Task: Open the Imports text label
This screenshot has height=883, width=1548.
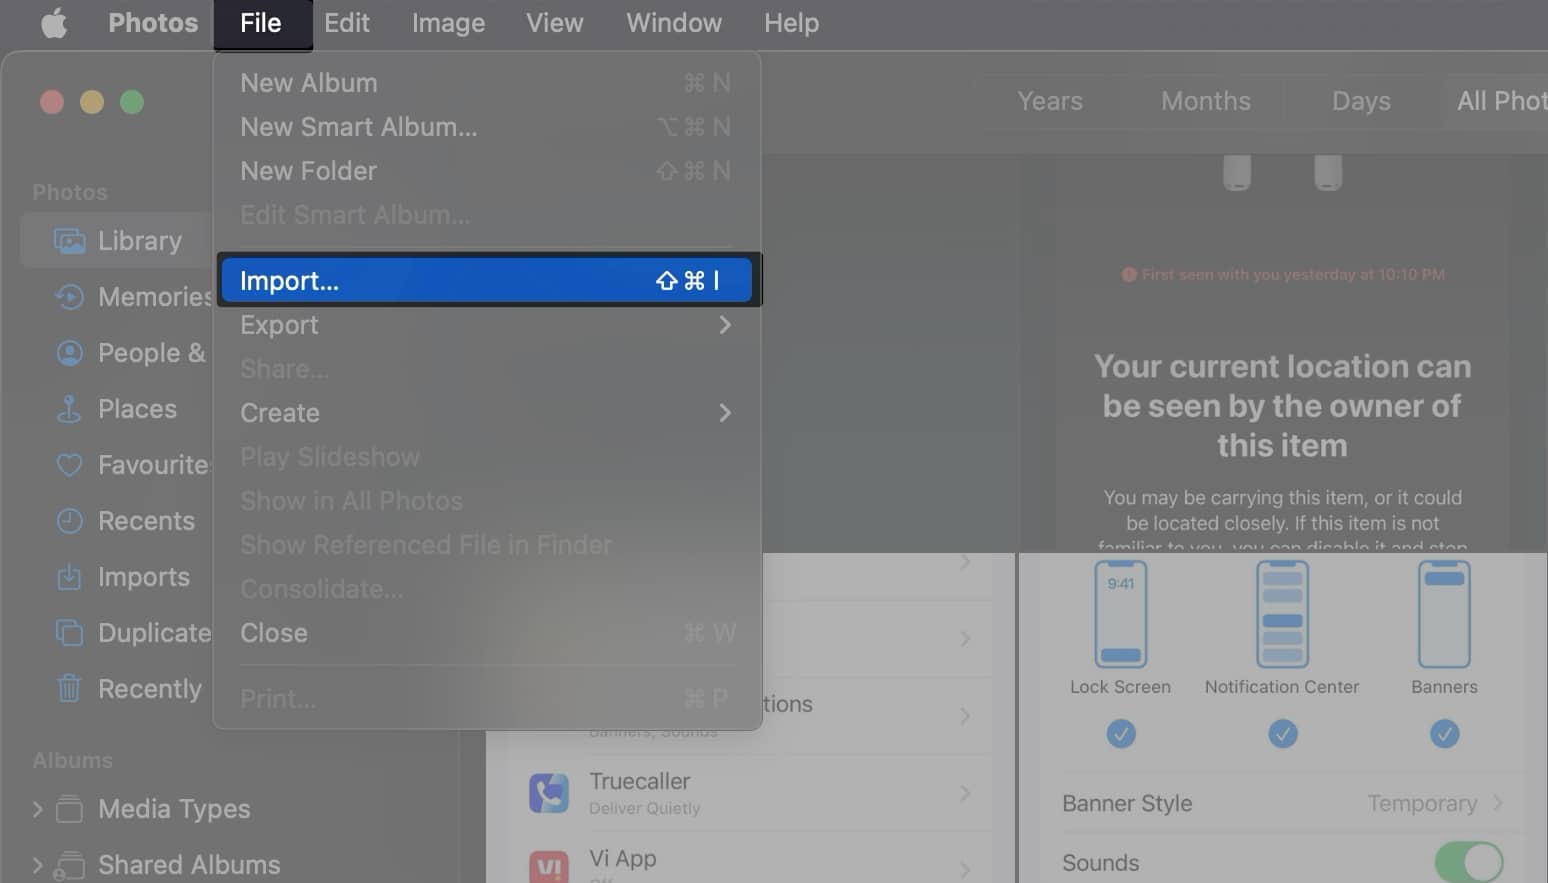Action: tap(144, 577)
